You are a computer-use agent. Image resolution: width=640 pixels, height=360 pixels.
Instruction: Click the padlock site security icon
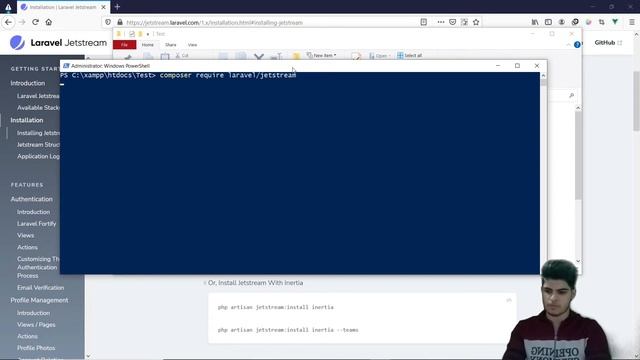[120, 22]
